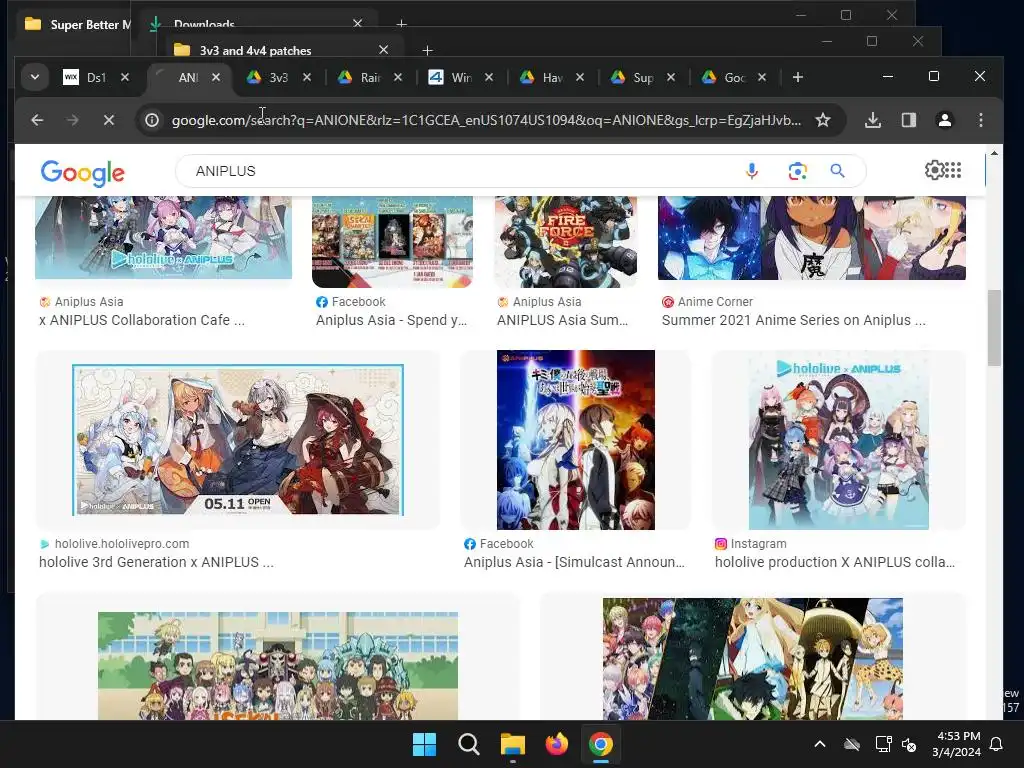
Task: Switch to the 3v3 Drive tab
Action: coord(268,77)
